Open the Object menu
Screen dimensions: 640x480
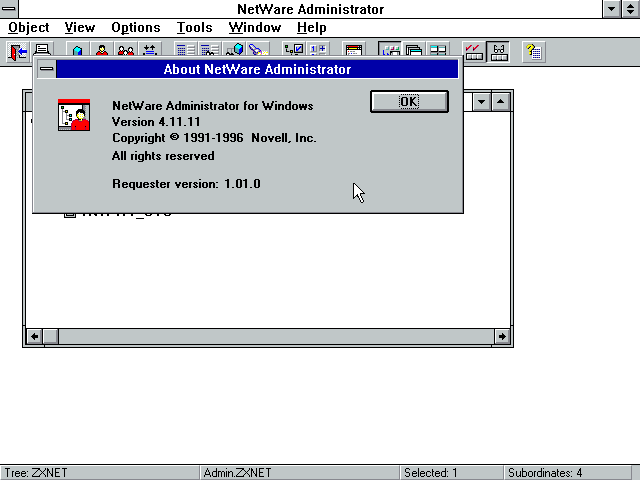[29, 28]
